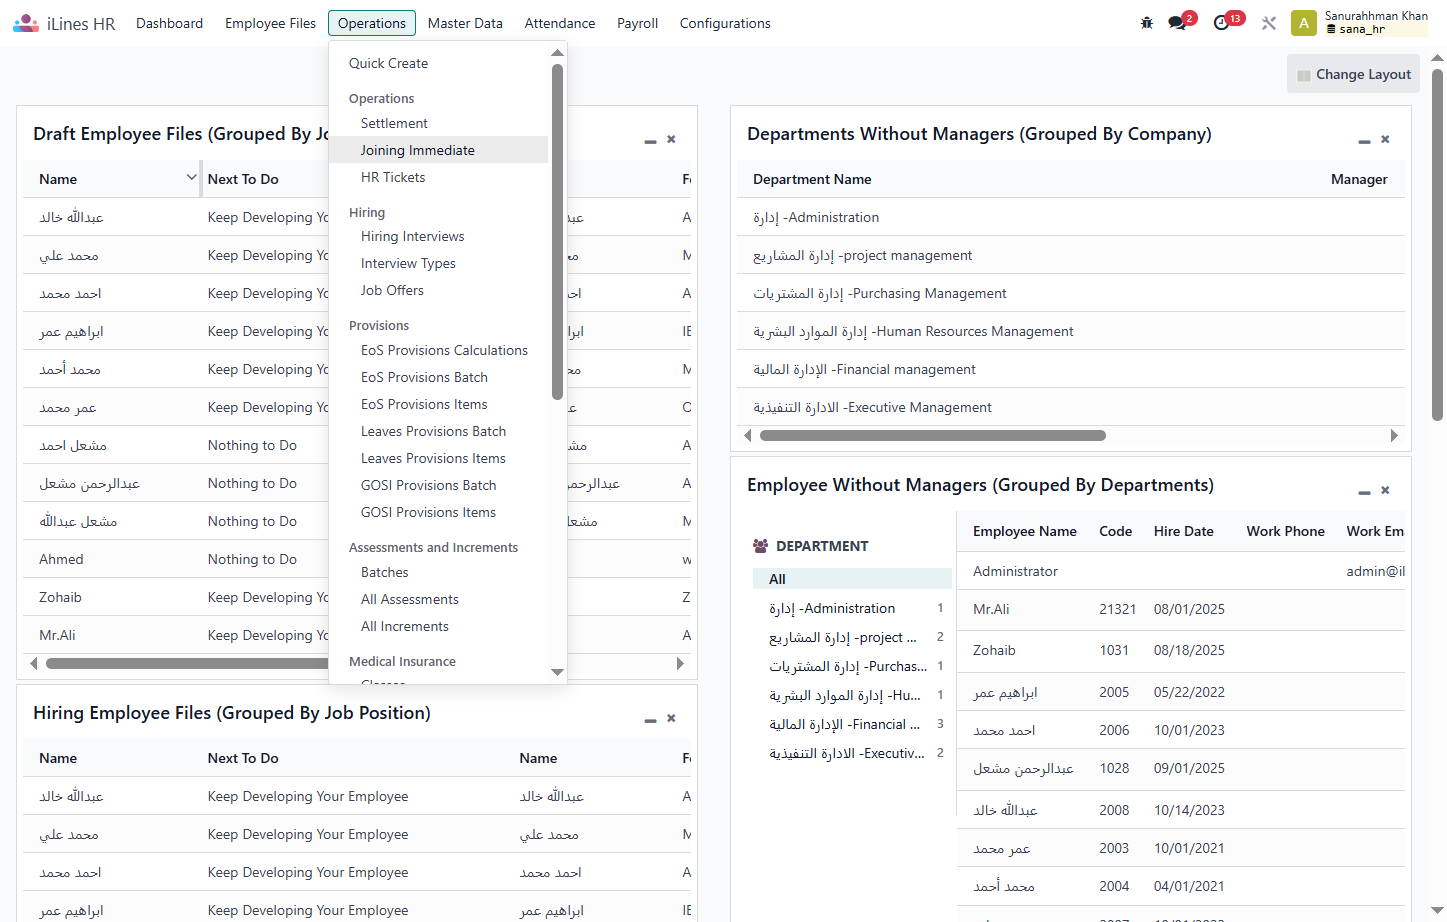This screenshot has height=922, width=1447.
Task: Click the user avatar letter A
Action: pos(1304,23)
